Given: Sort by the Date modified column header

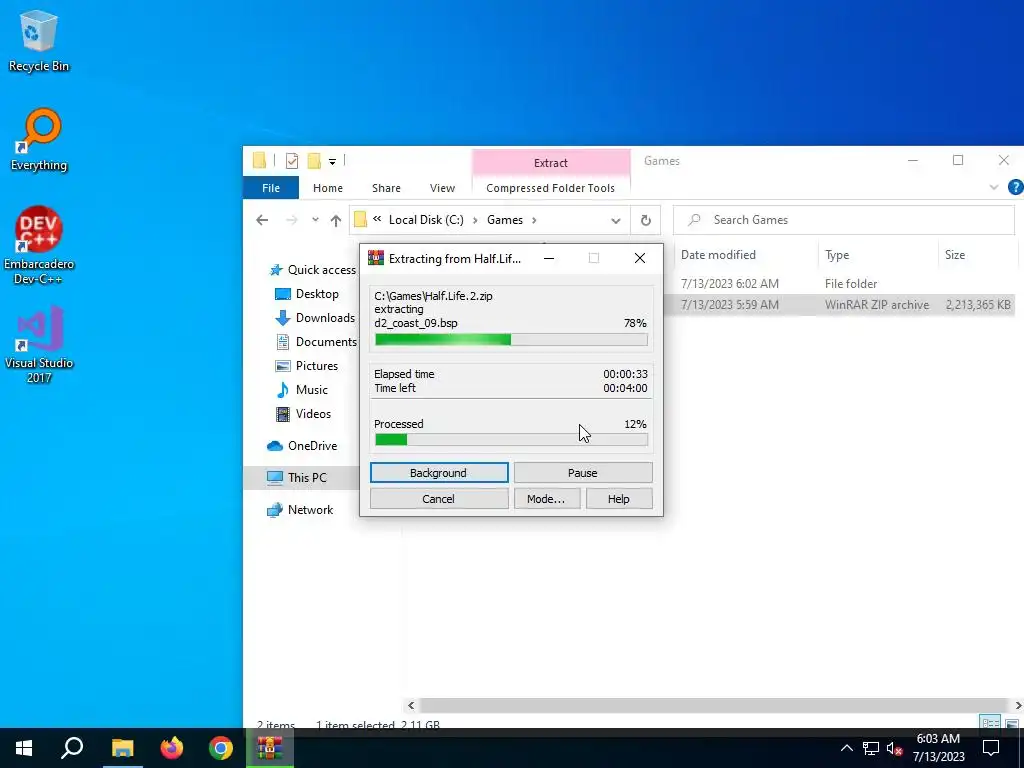Looking at the screenshot, I should pyautogui.click(x=718, y=255).
